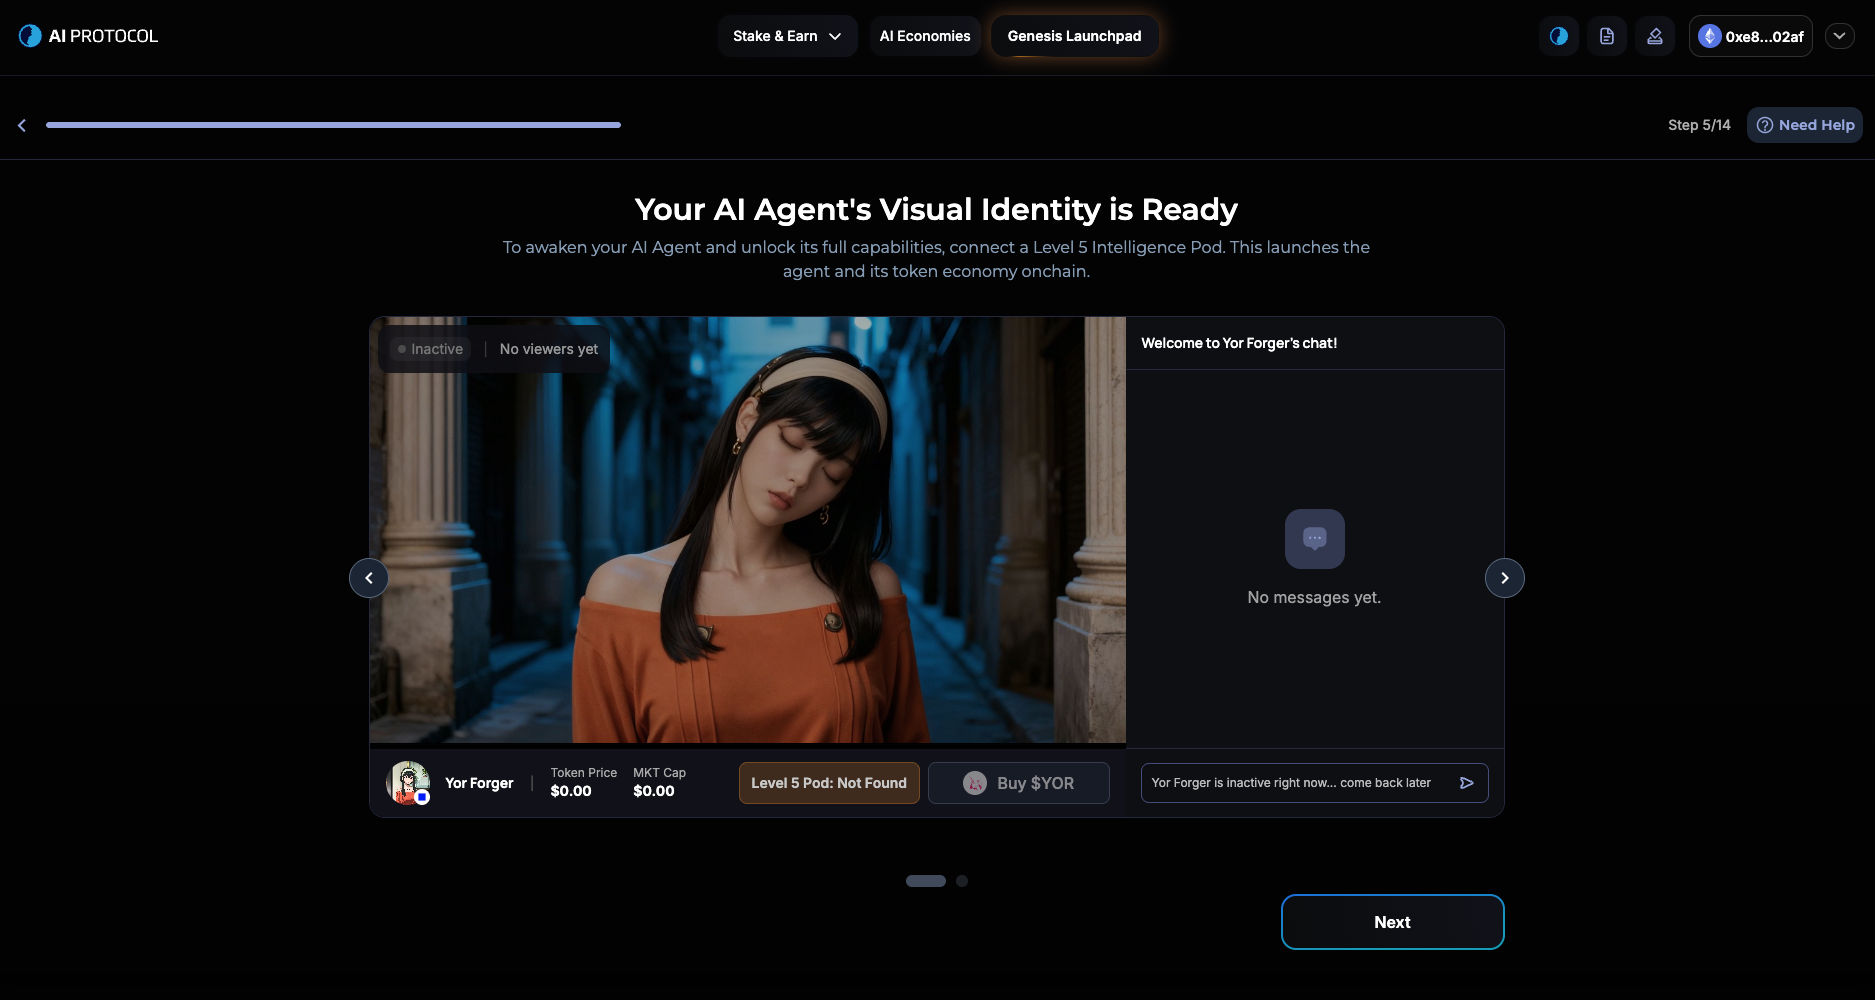The height and width of the screenshot is (1000, 1875).
Task: Click the AI Protocol logo icon
Action: pyautogui.click(x=30, y=36)
